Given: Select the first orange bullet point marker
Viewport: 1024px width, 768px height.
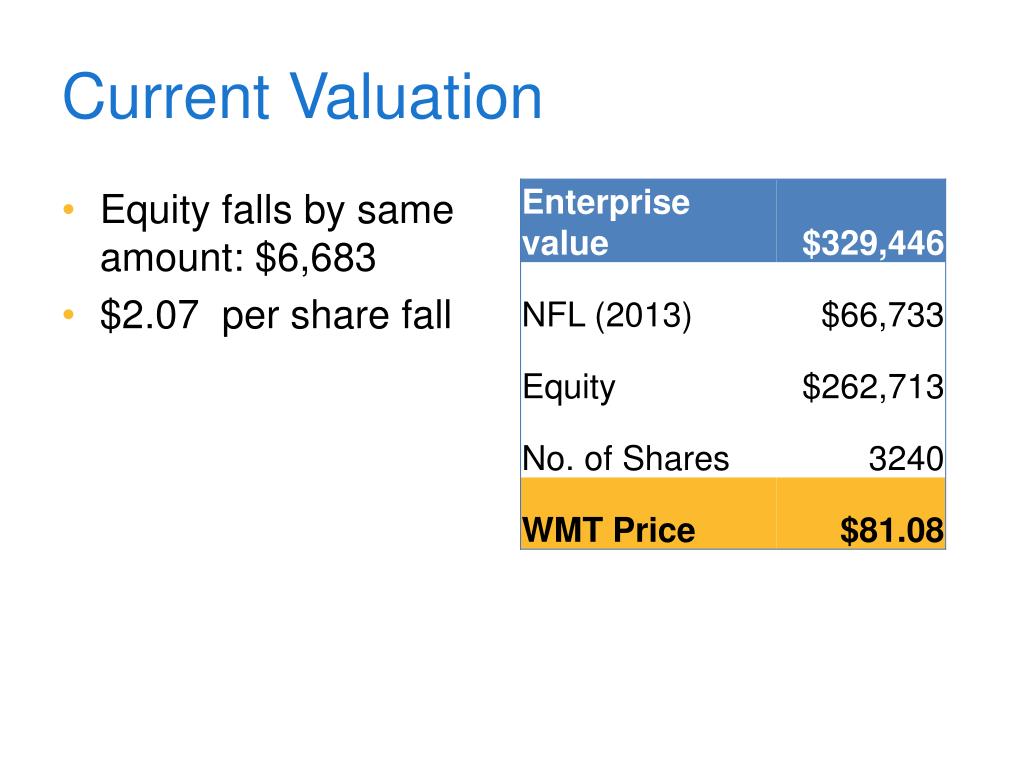Looking at the screenshot, I should (68, 211).
